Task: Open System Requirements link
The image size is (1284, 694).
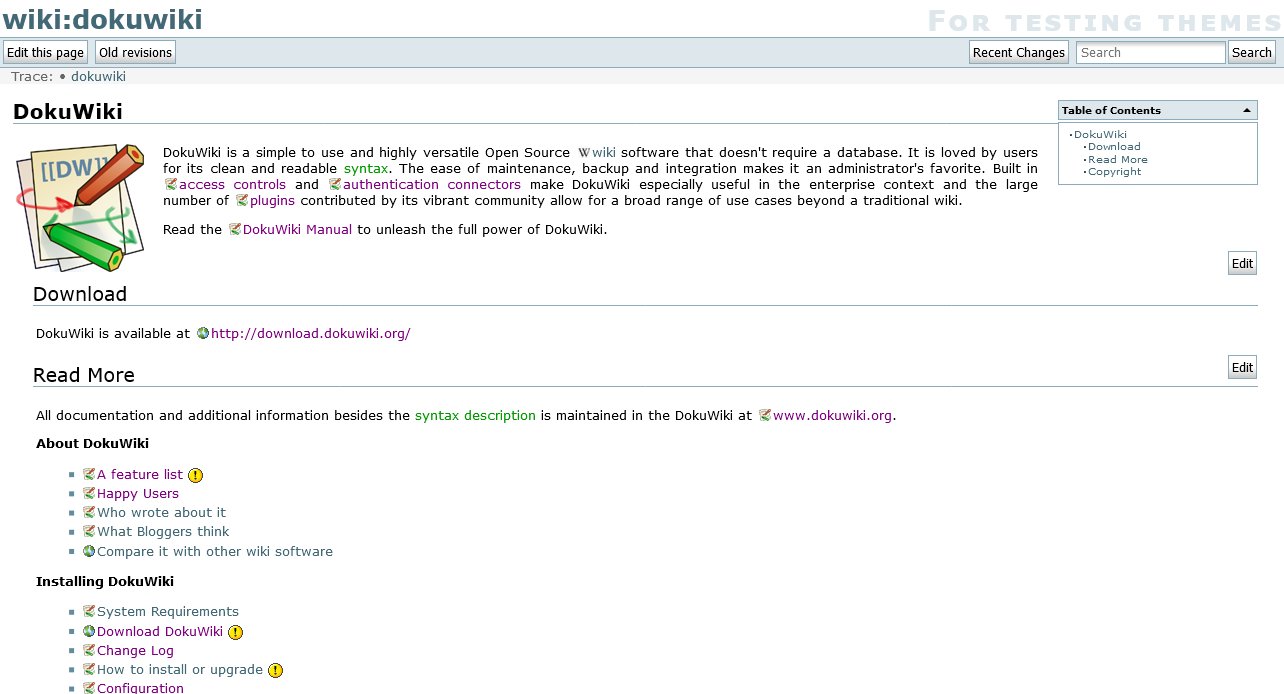Action: (x=168, y=612)
